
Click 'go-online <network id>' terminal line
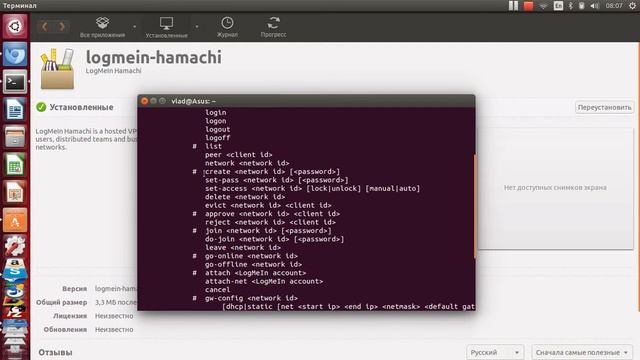251,256
